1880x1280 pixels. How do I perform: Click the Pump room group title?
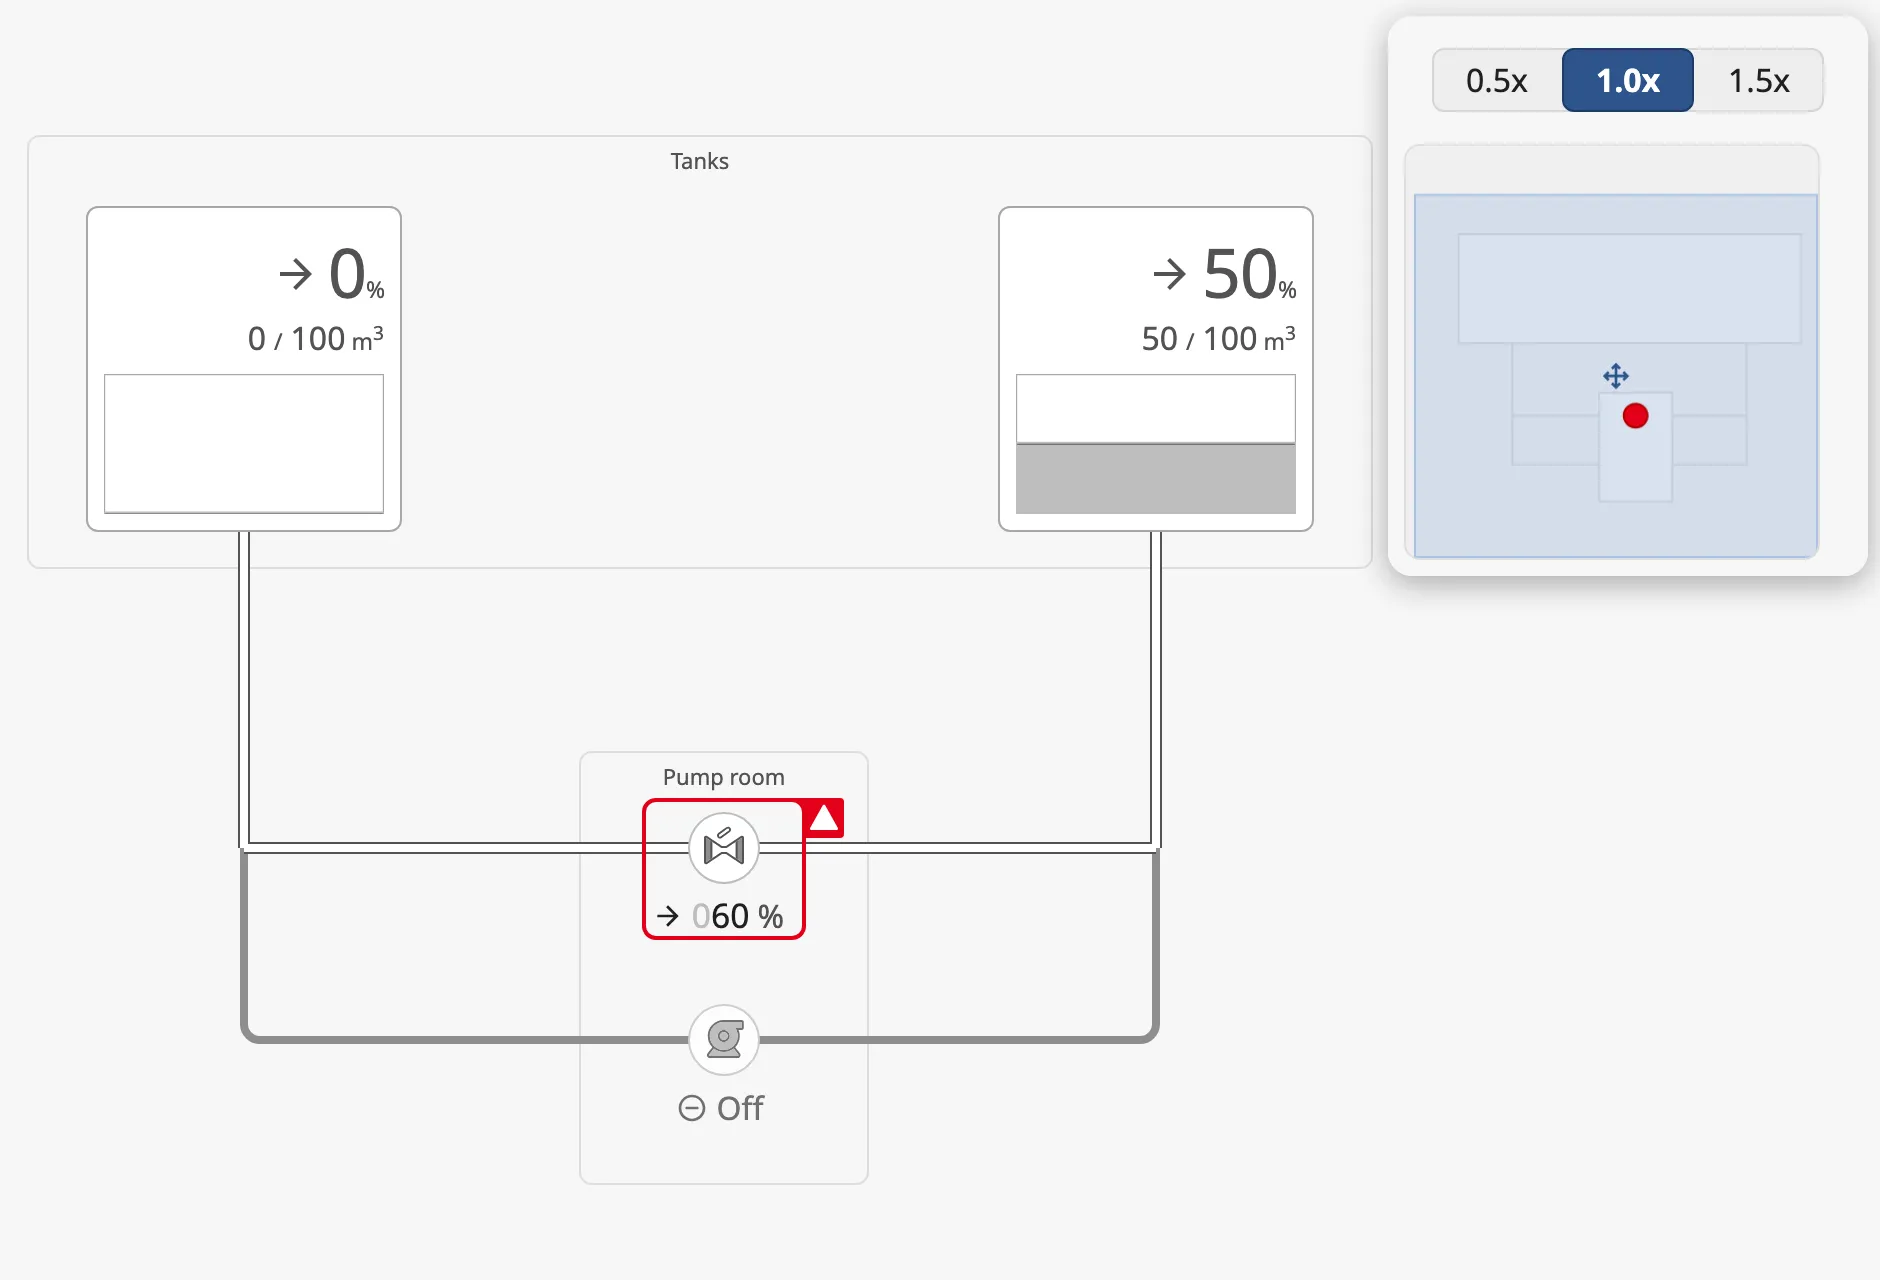pyautogui.click(x=724, y=777)
